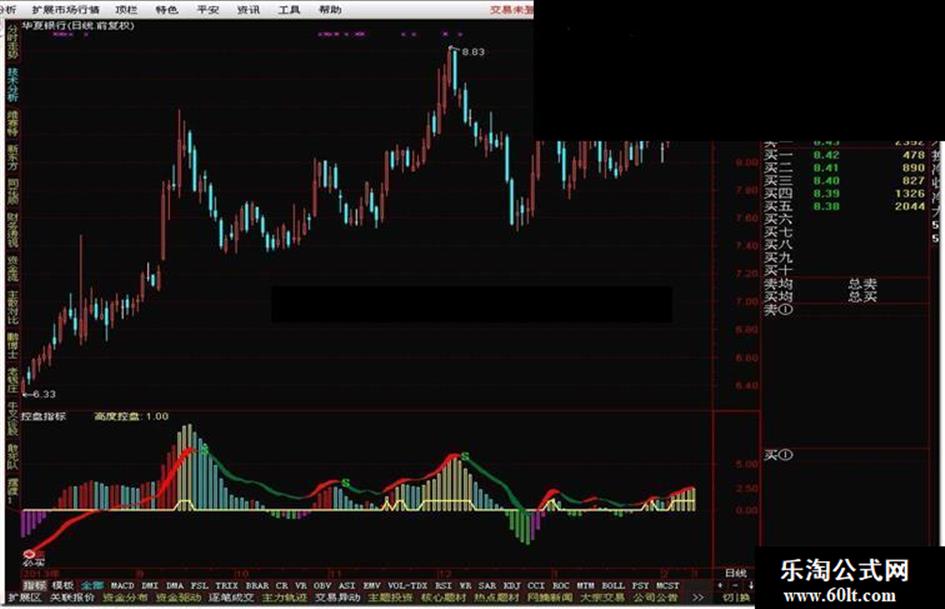Open the 资讯 menu
This screenshot has height=609, width=945.
pos(248,10)
